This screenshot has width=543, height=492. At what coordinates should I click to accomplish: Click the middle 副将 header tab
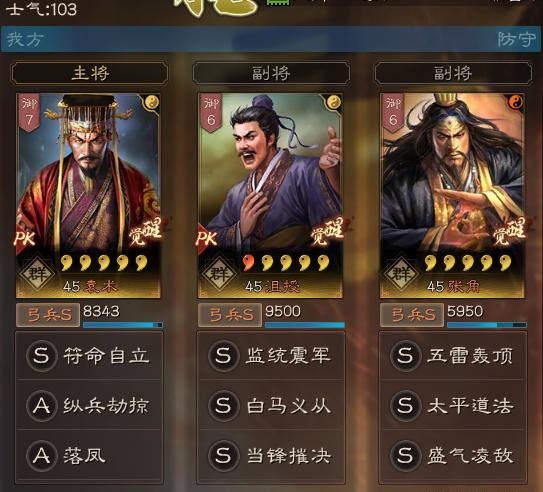tap(271, 73)
